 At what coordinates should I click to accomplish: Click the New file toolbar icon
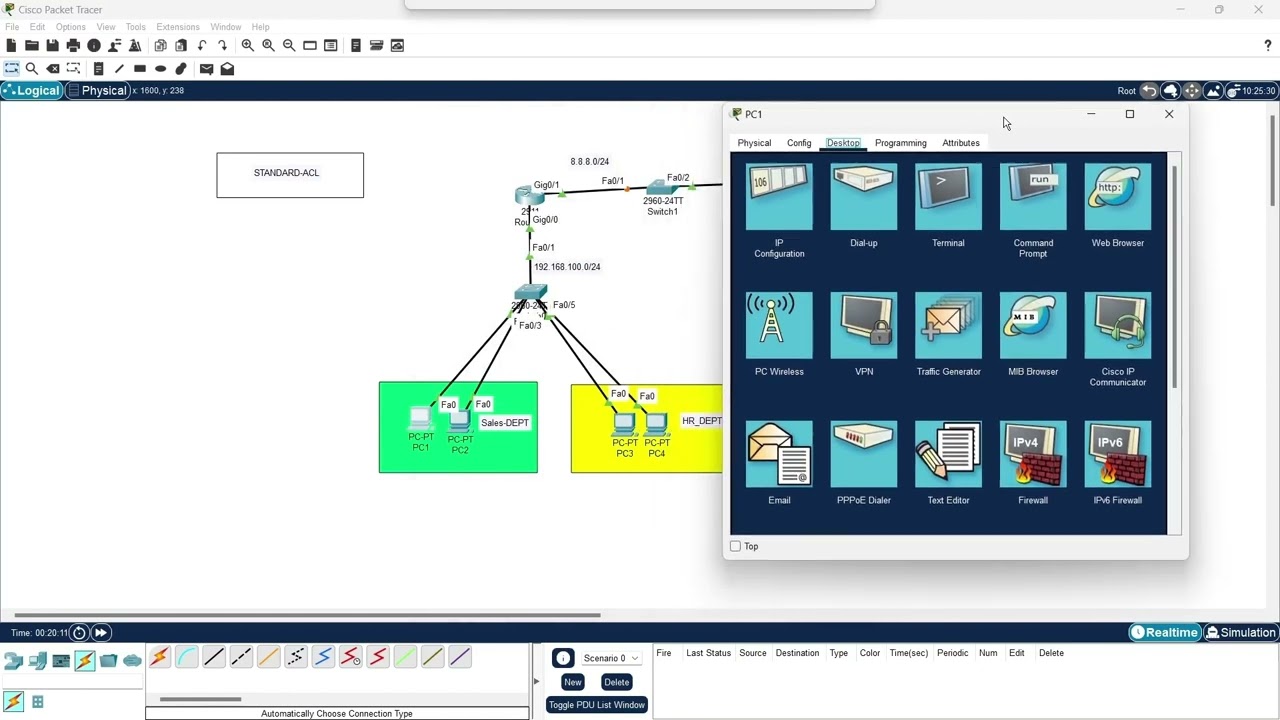11,45
